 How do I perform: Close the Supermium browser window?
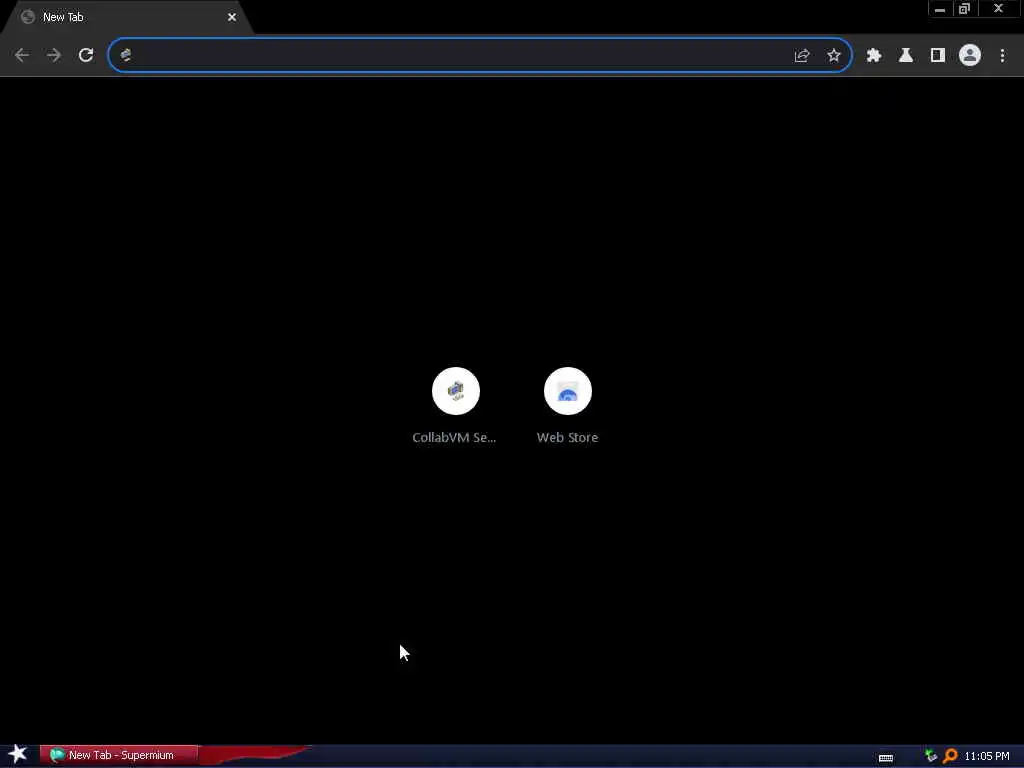pyautogui.click(x=998, y=9)
